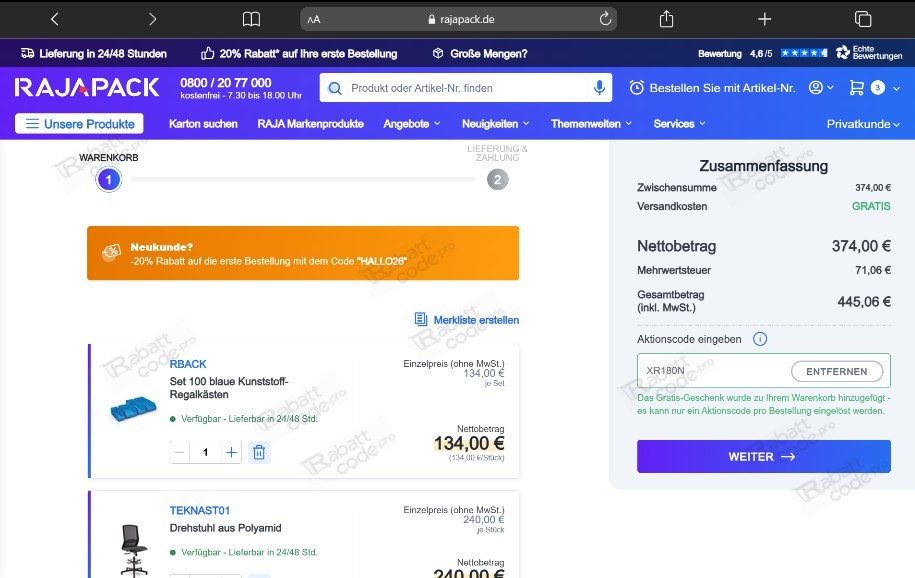Viewport: 915px width, 578px height.
Task: Click the info icon next to Aktionscode
Action: pyautogui.click(x=759, y=339)
